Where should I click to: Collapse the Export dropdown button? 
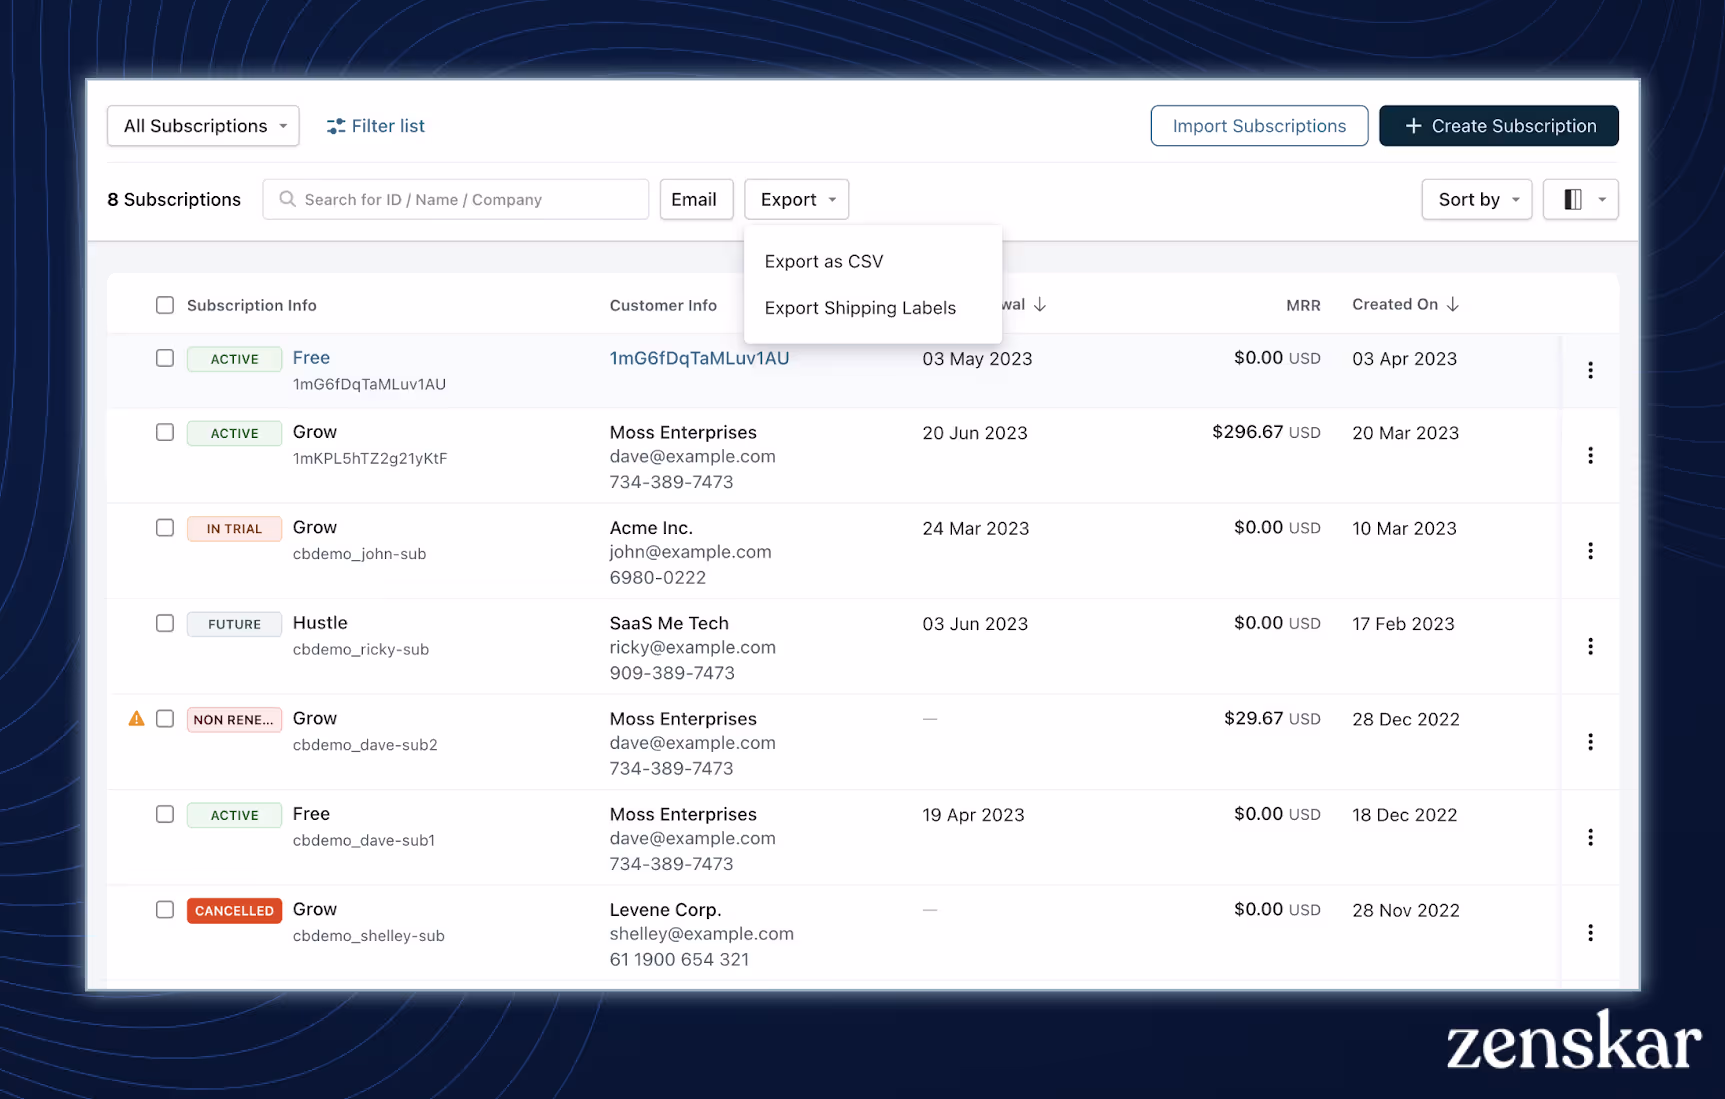pyautogui.click(x=796, y=199)
